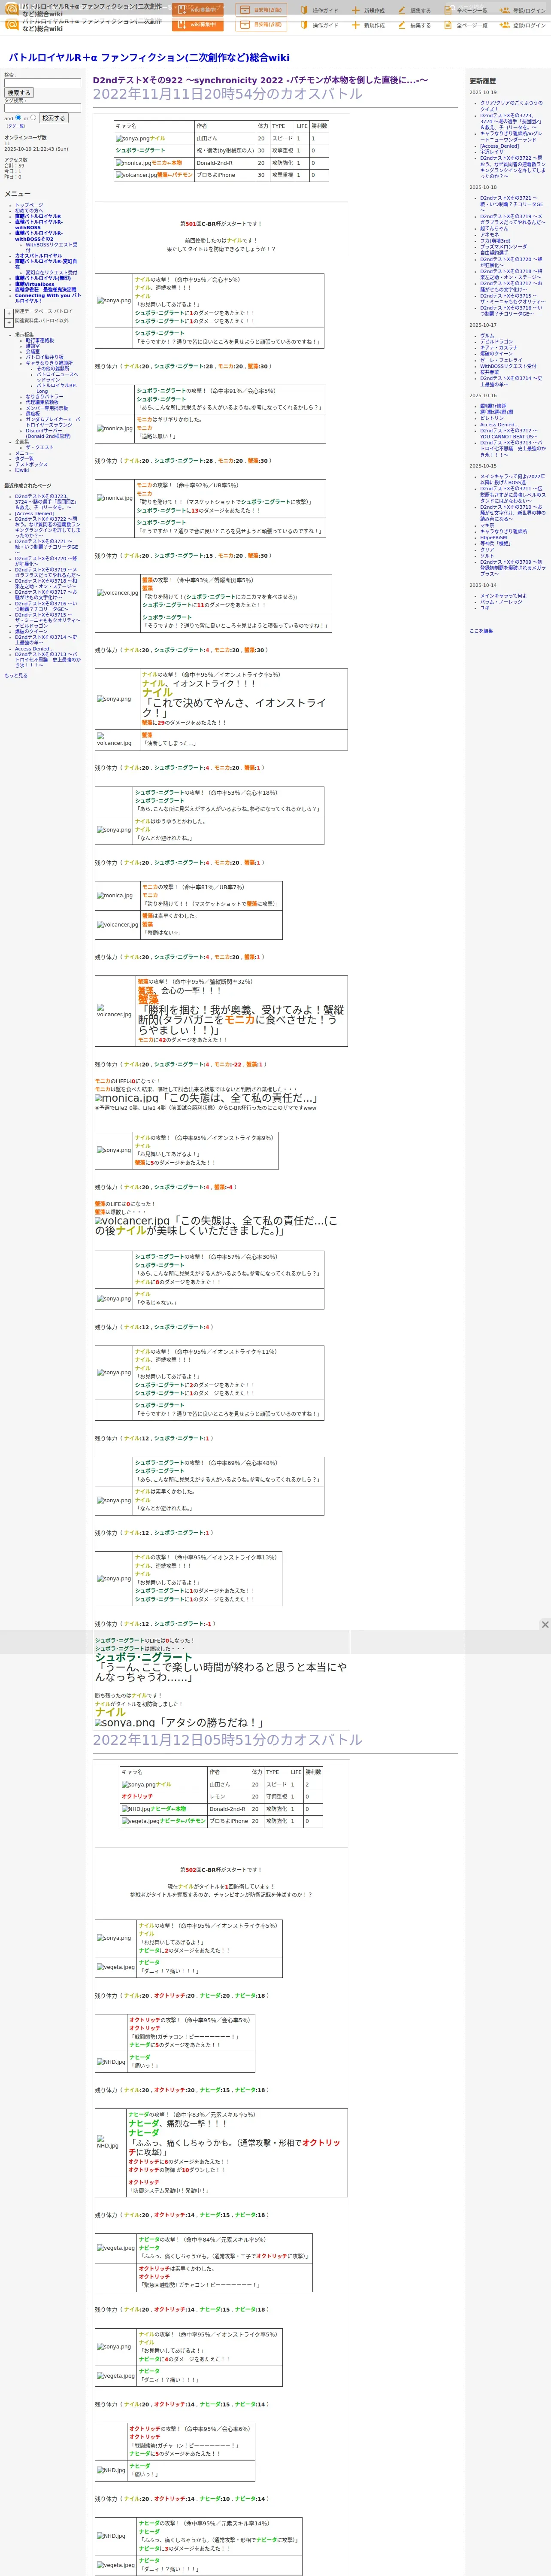Open the 桜井春菜 history link
Image resolution: width=551 pixels, height=2576 pixels.
click(490, 372)
